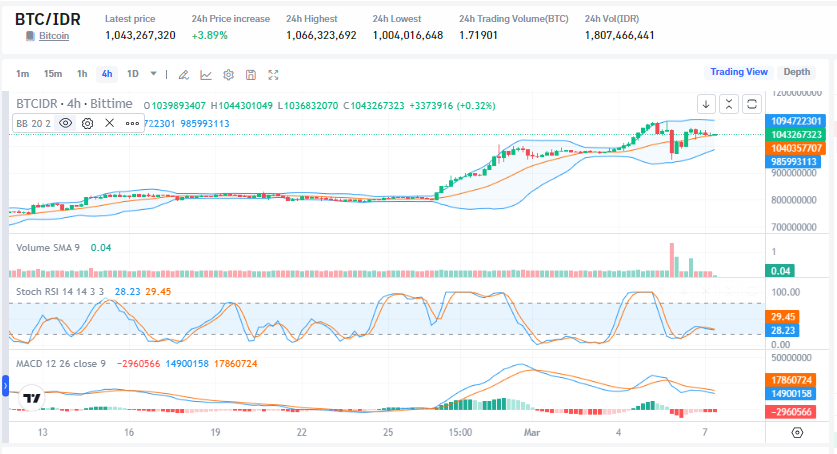This screenshot has width=837, height=454.
Task: Click the 100.00 Stoch RSI scale label
Action: tap(786, 292)
